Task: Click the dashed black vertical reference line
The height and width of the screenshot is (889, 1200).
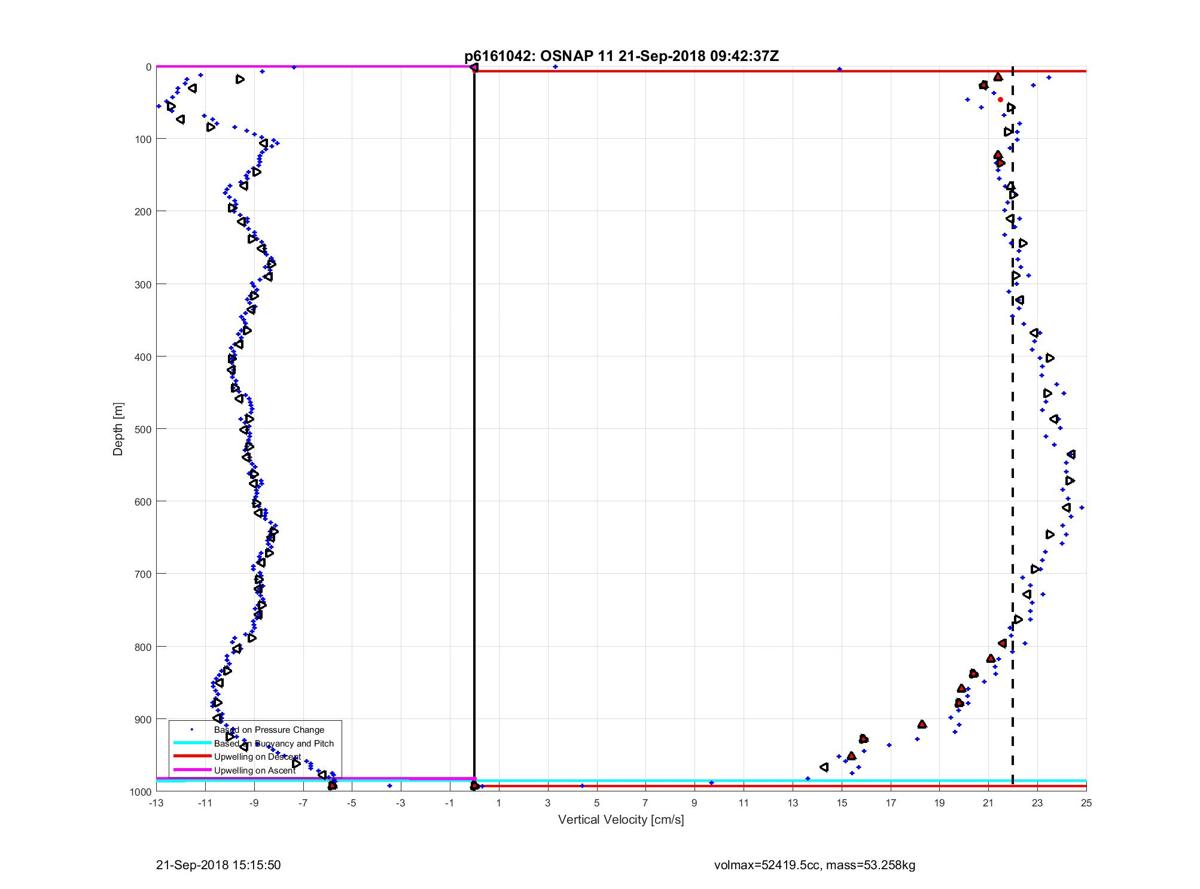Action: click(x=1013, y=429)
